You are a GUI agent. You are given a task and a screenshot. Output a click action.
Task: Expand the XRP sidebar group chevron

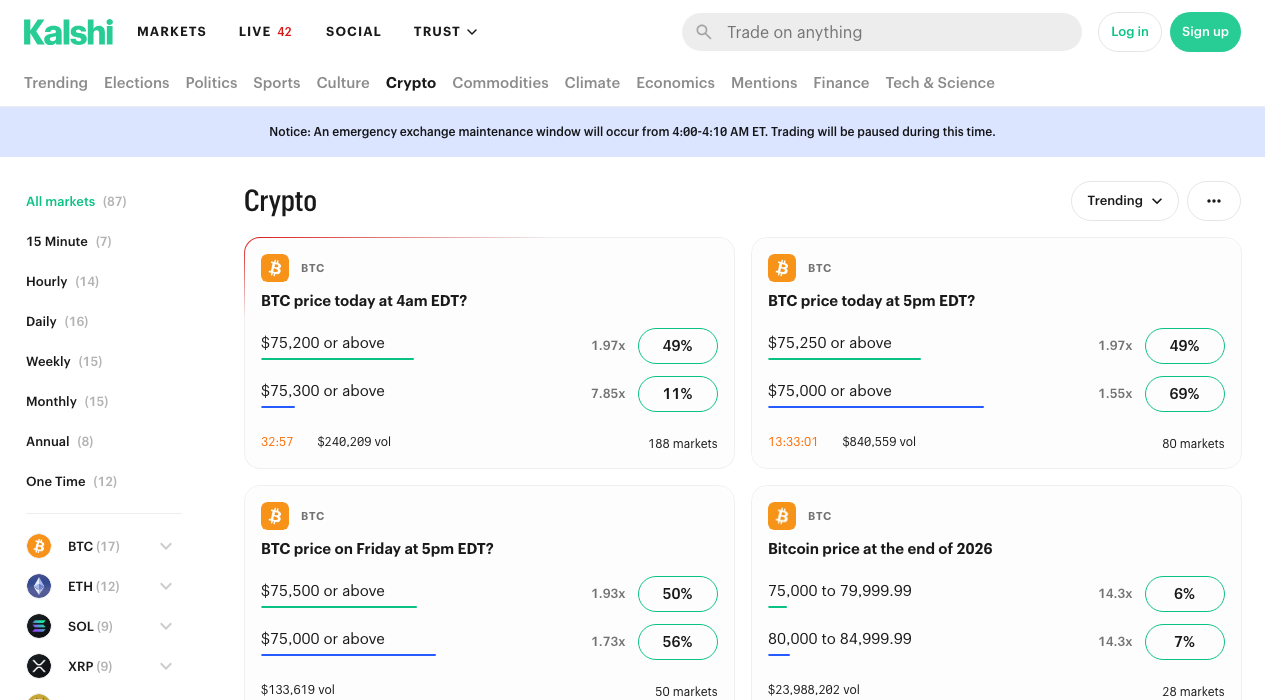166,666
